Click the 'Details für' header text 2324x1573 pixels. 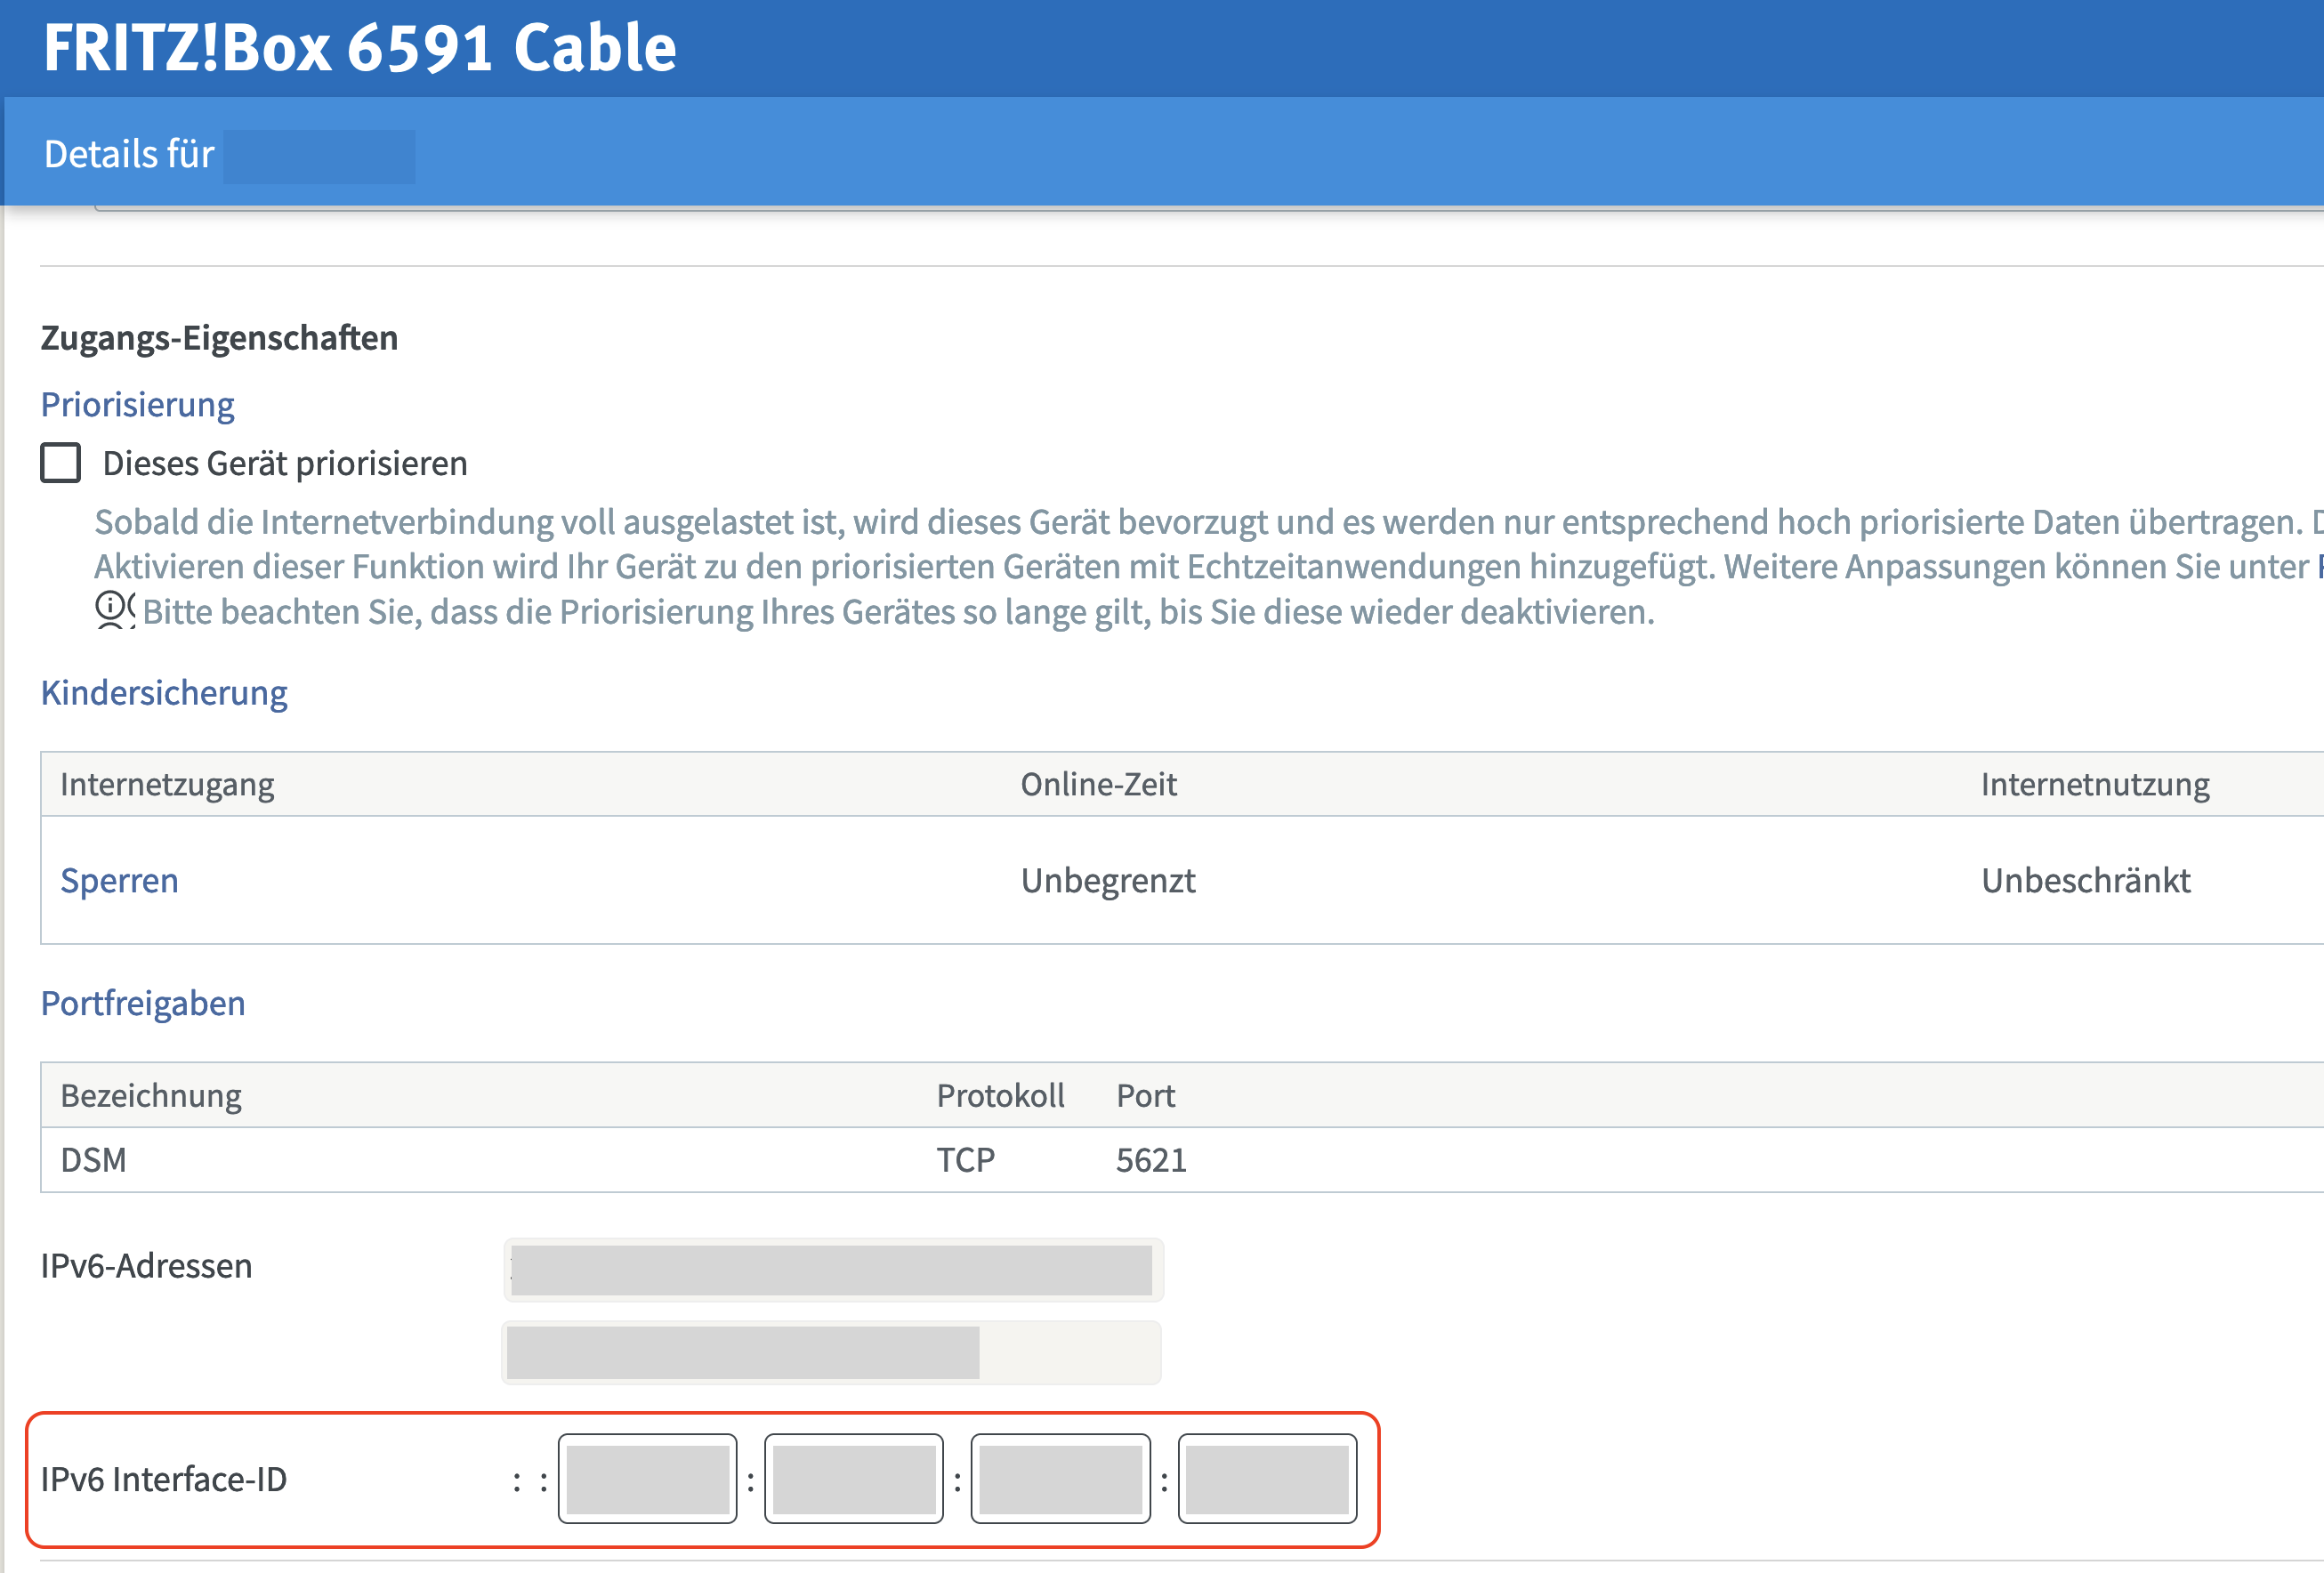click(x=129, y=154)
